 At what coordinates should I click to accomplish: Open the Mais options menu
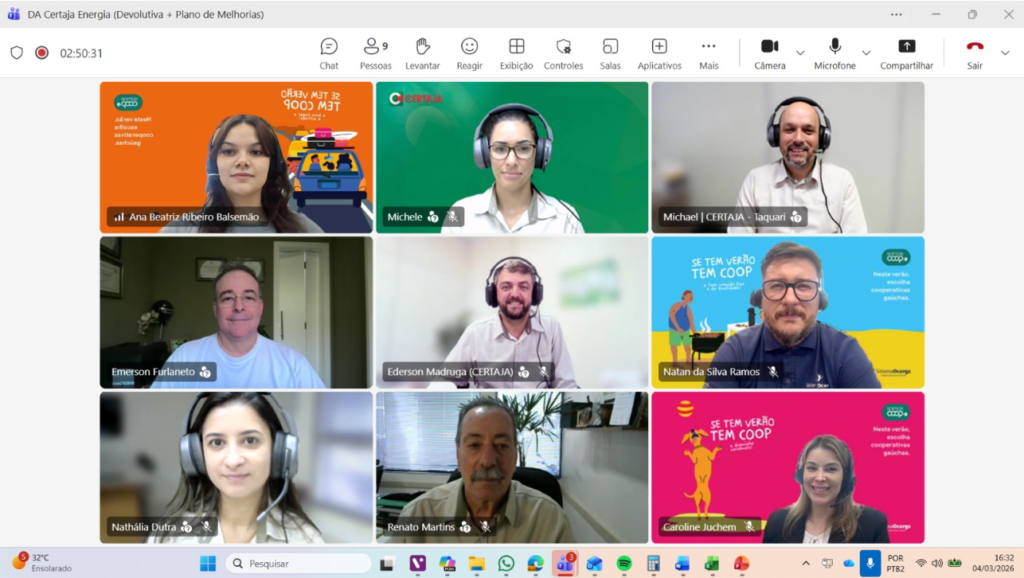pos(708,53)
